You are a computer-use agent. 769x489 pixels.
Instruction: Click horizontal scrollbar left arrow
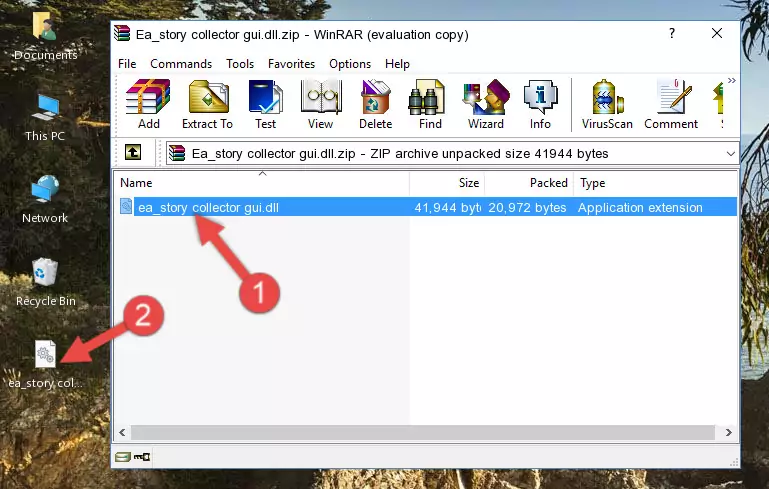(123, 433)
